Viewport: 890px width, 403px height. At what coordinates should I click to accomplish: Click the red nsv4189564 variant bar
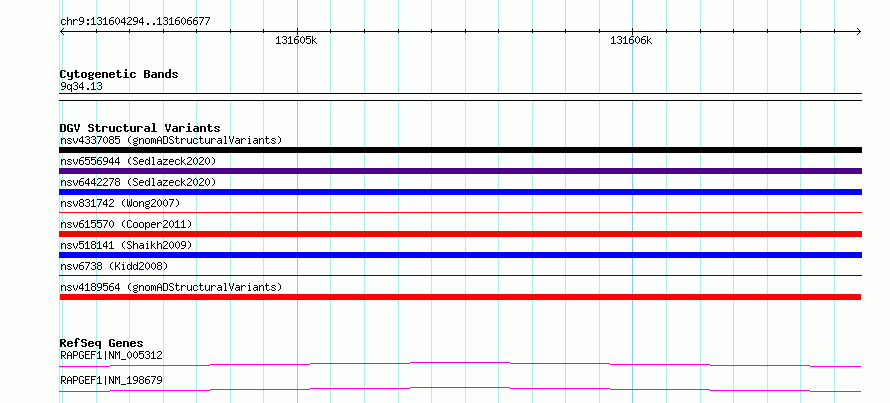pos(460,297)
